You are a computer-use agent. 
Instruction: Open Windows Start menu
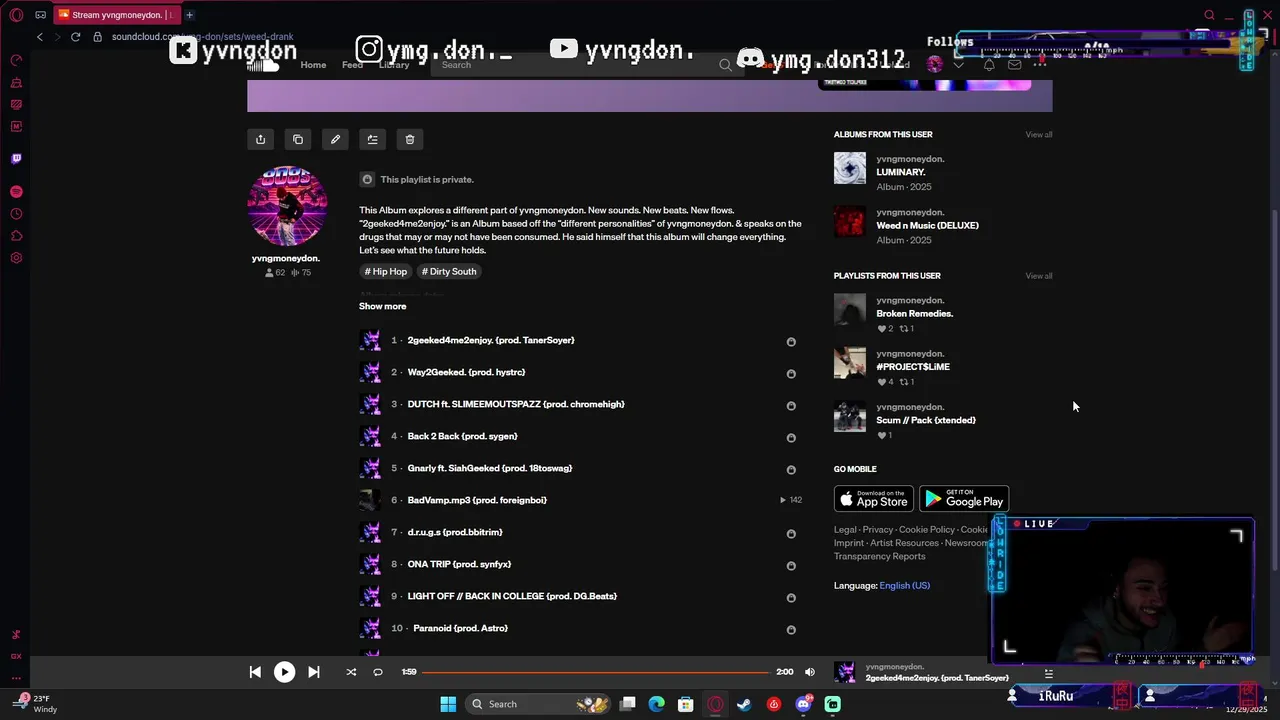click(448, 704)
